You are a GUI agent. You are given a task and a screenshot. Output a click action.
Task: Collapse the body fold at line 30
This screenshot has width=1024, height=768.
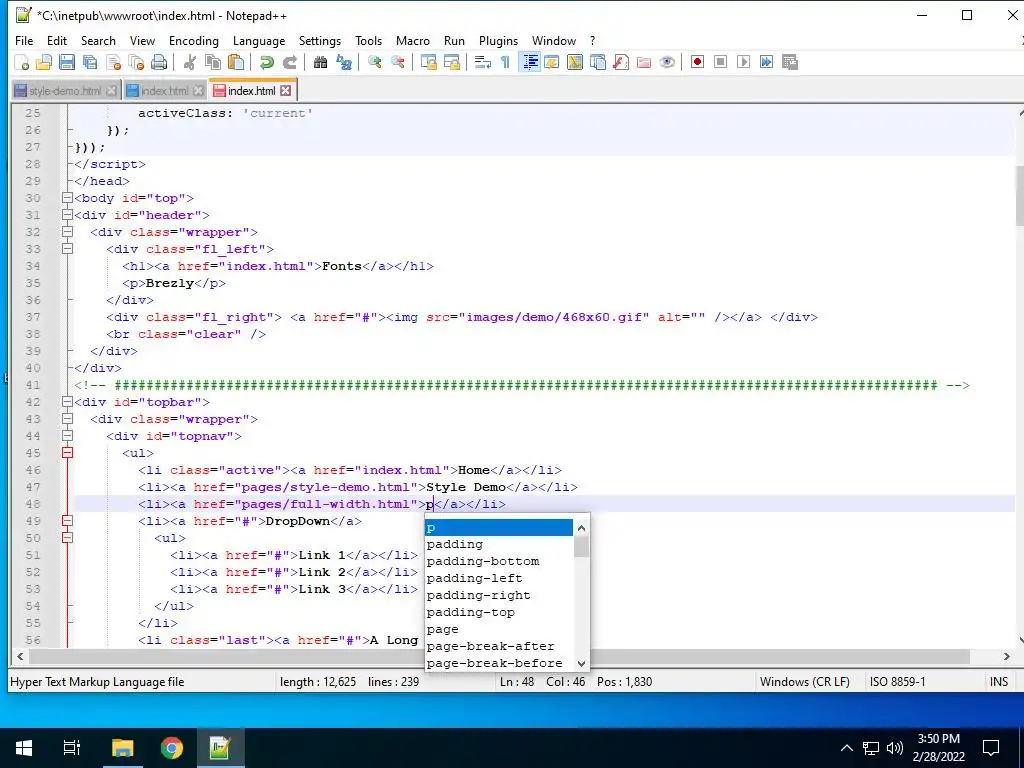(67, 198)
